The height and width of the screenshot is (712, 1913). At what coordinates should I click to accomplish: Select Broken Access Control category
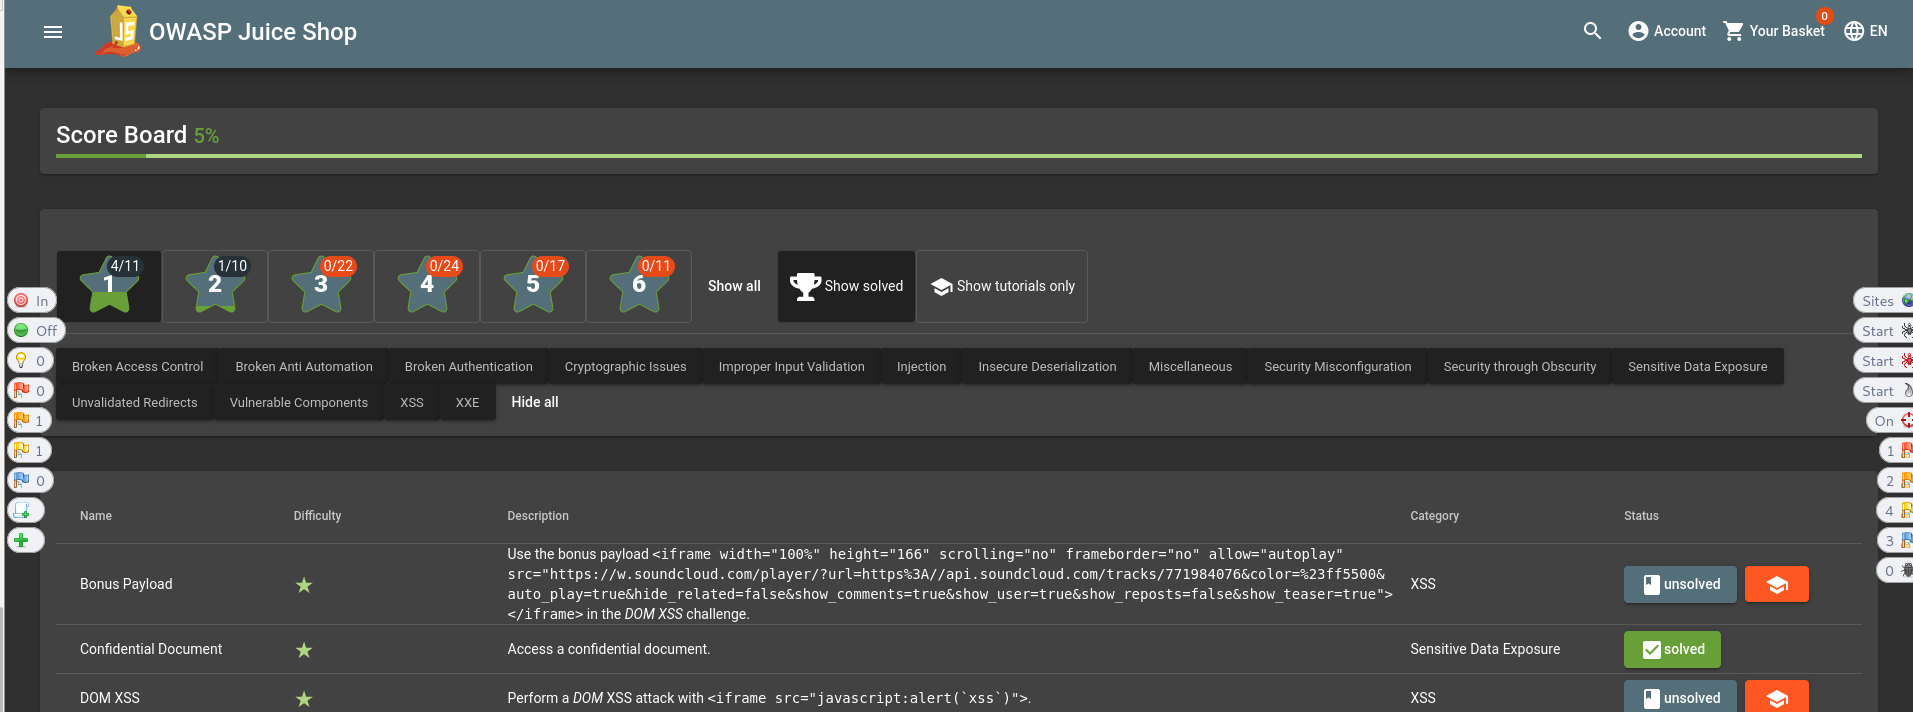(138, 366)
